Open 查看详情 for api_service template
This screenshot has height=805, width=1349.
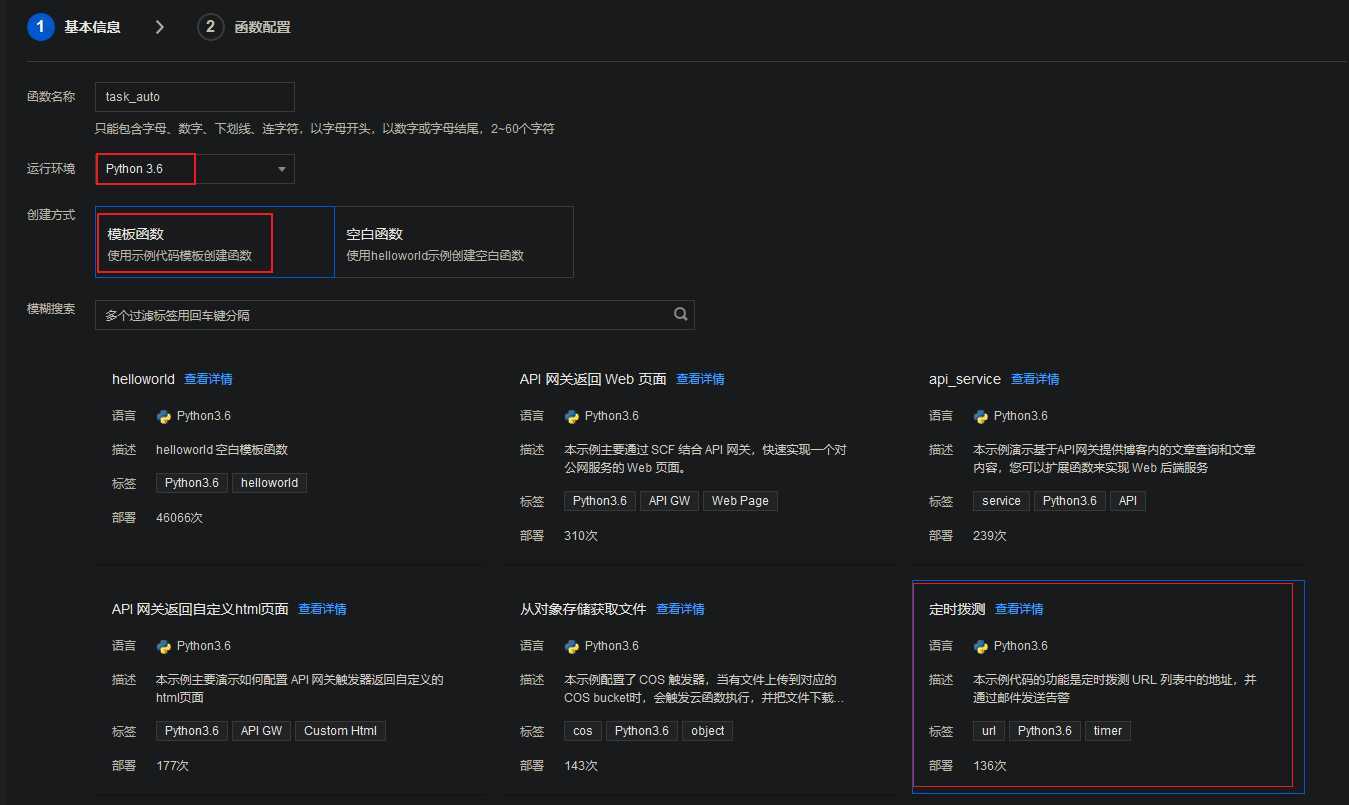point(1035,379)
